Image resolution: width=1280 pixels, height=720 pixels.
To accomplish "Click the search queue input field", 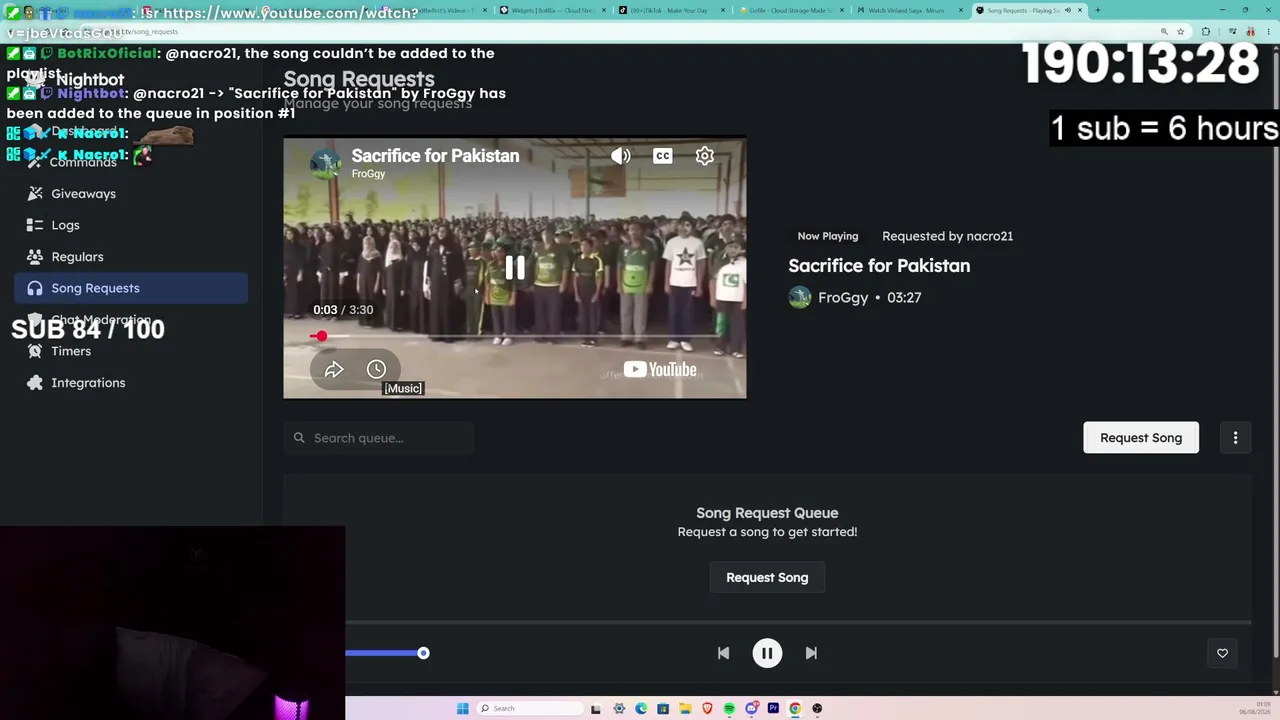I will coord(378,438).
